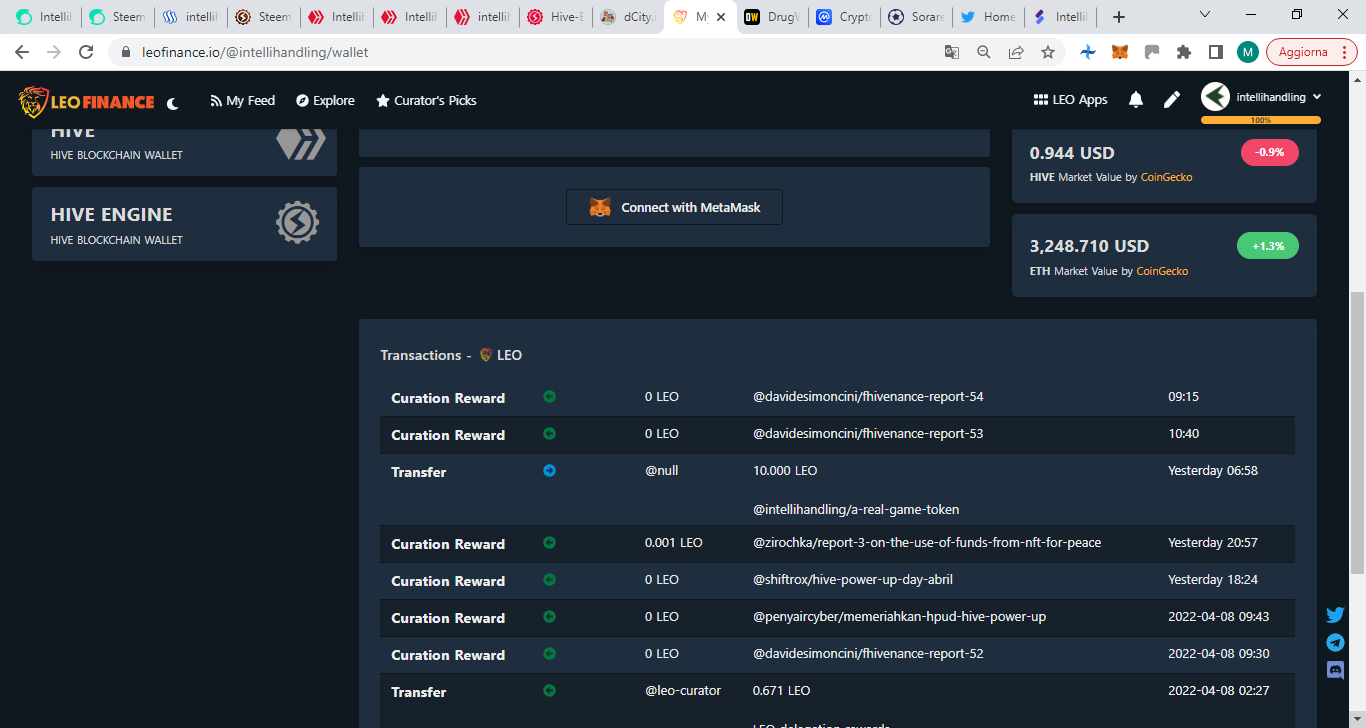Screen dimensions: 1366x728
Task: Select the HIVE ENGINE wallet card
Action: 184,224
